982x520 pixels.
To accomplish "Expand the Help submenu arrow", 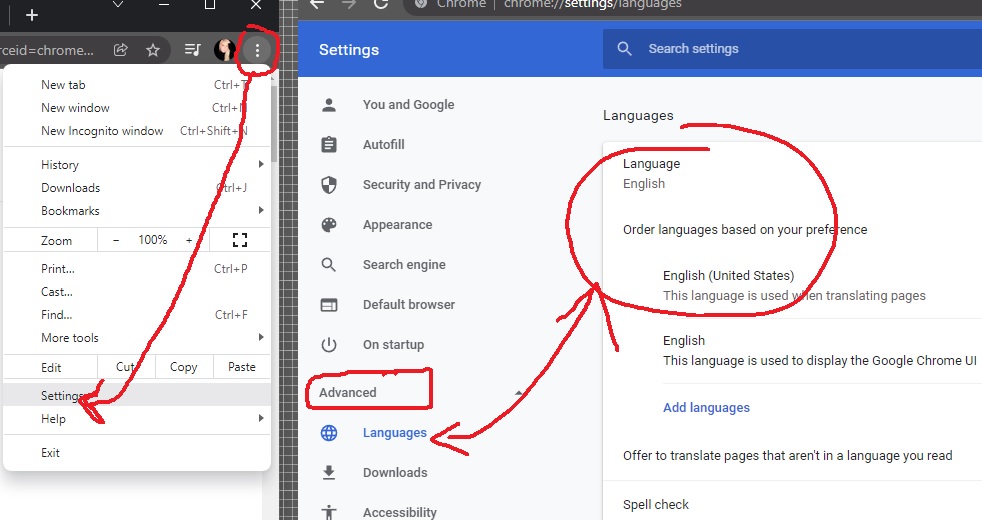I will click(261, 418).
